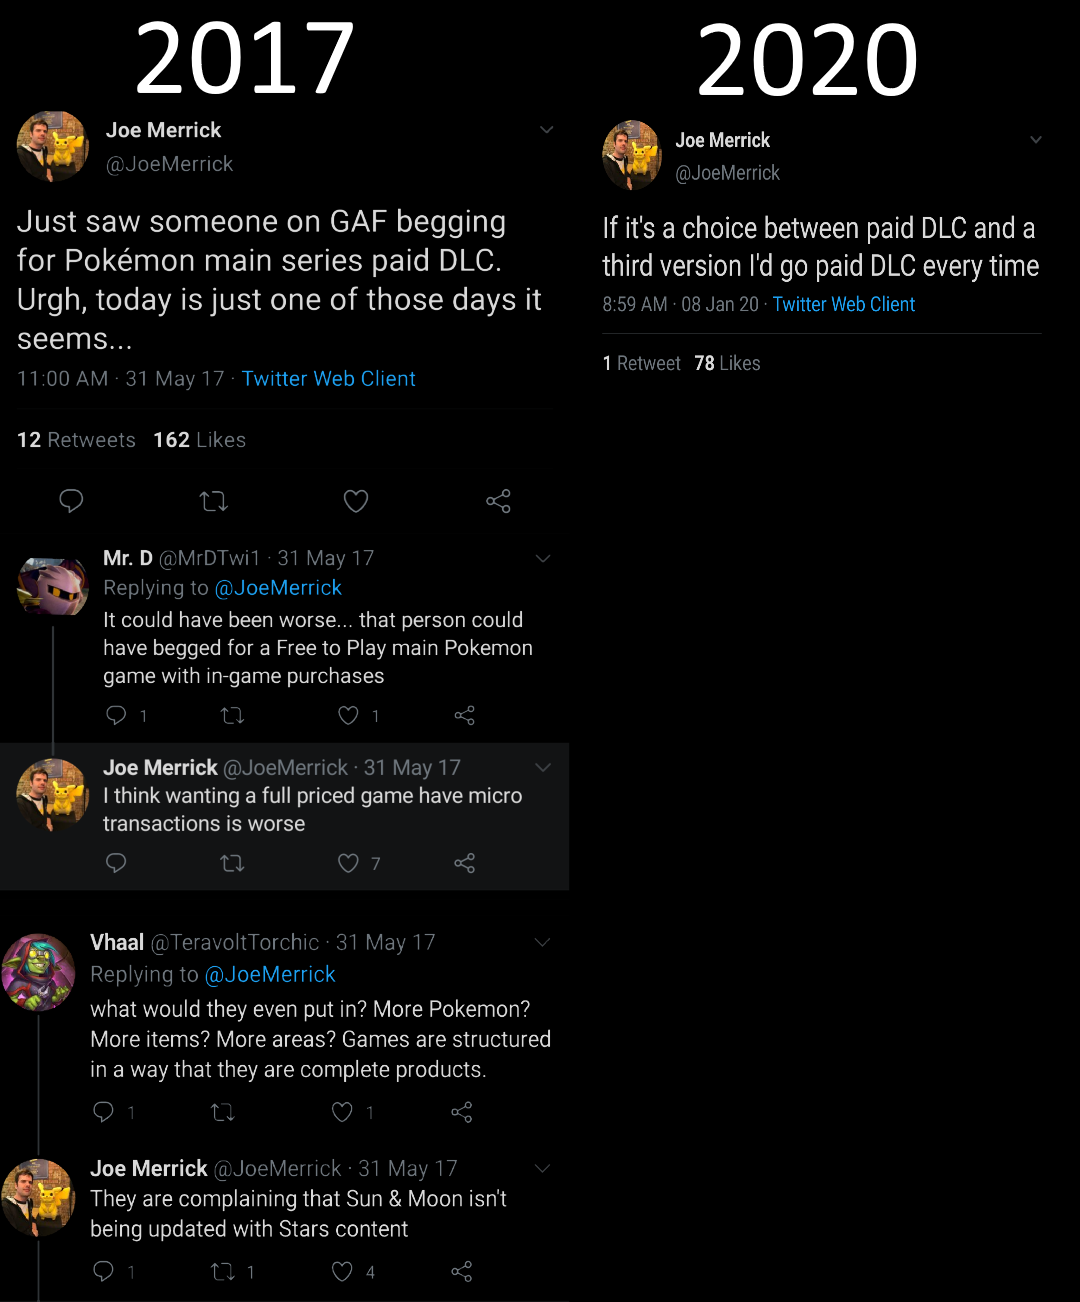The width and height of the screenshot is (1080, 1302).
Task: Share the 2017 main tweet
Action: tap(498, 501)
